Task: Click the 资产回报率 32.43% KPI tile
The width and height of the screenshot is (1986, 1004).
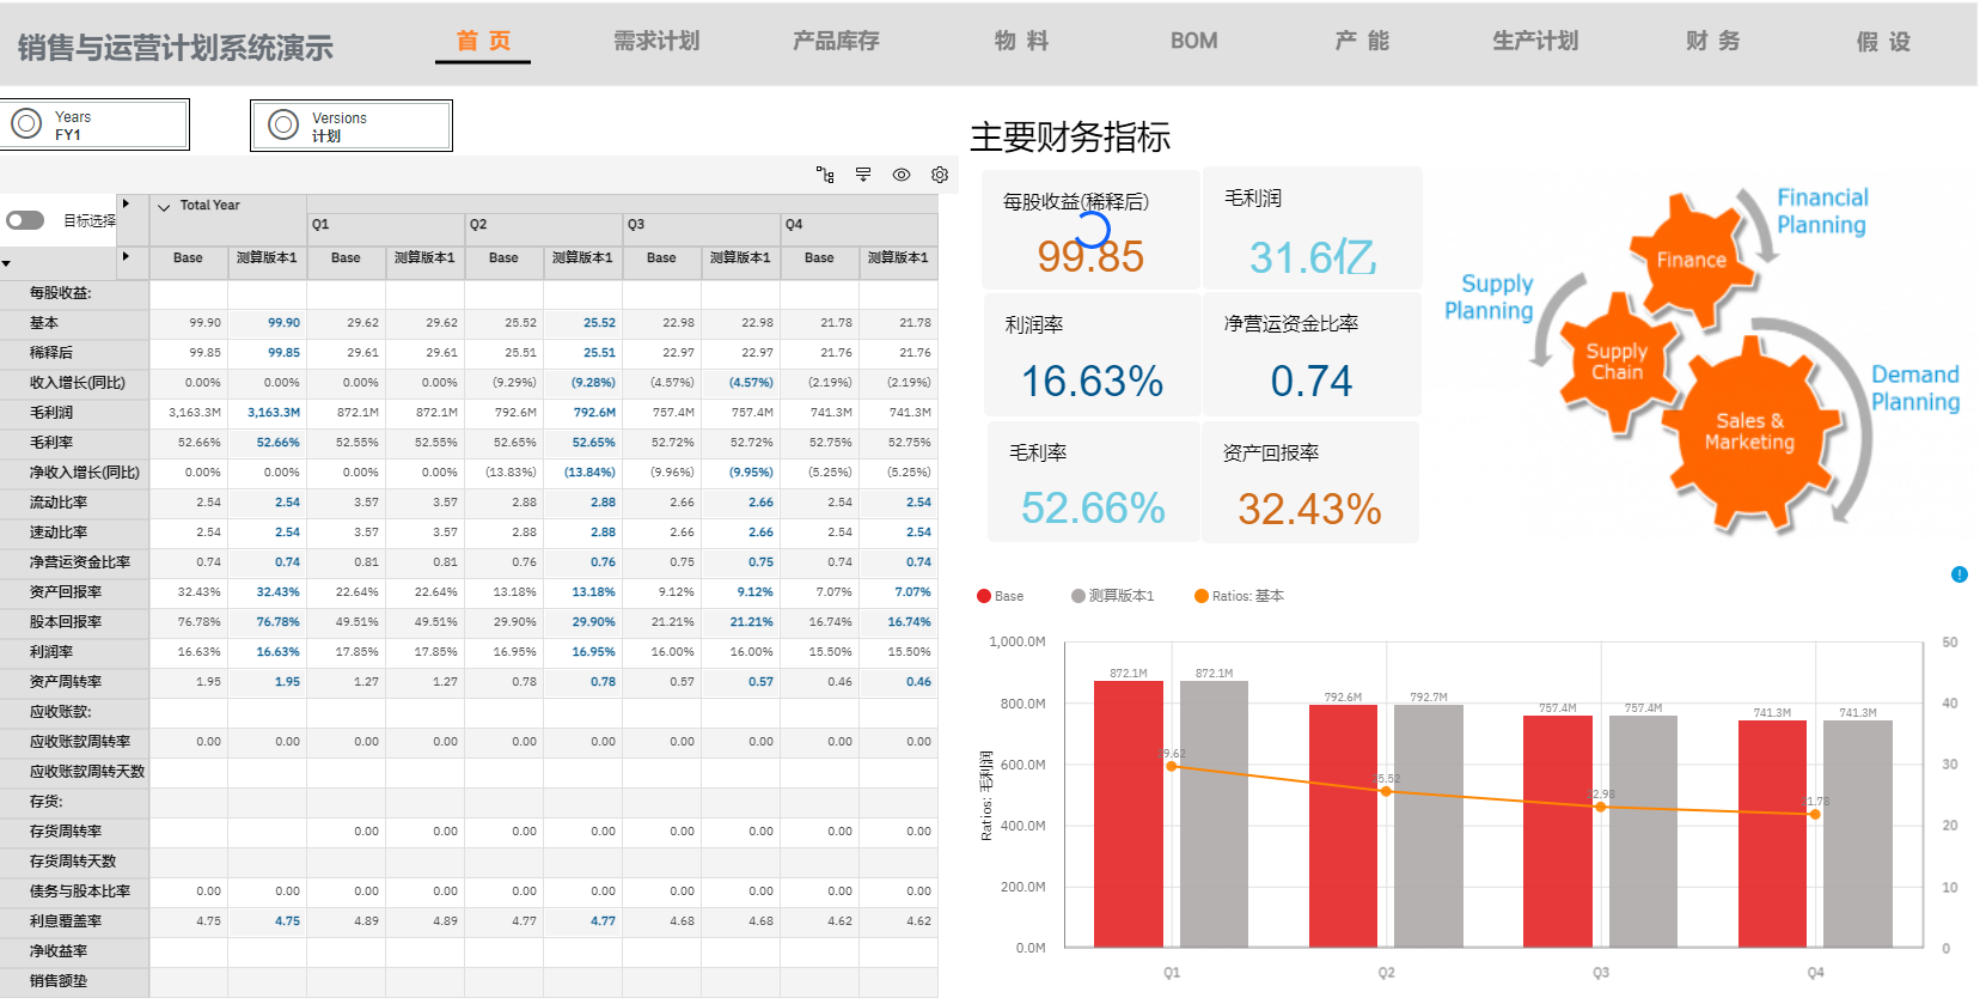Action: (1312, 481)
